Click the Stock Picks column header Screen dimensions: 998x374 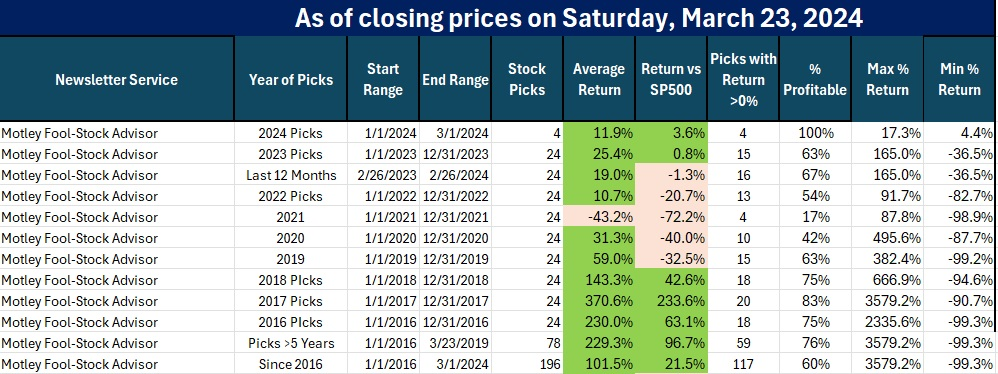click(527, 79)
